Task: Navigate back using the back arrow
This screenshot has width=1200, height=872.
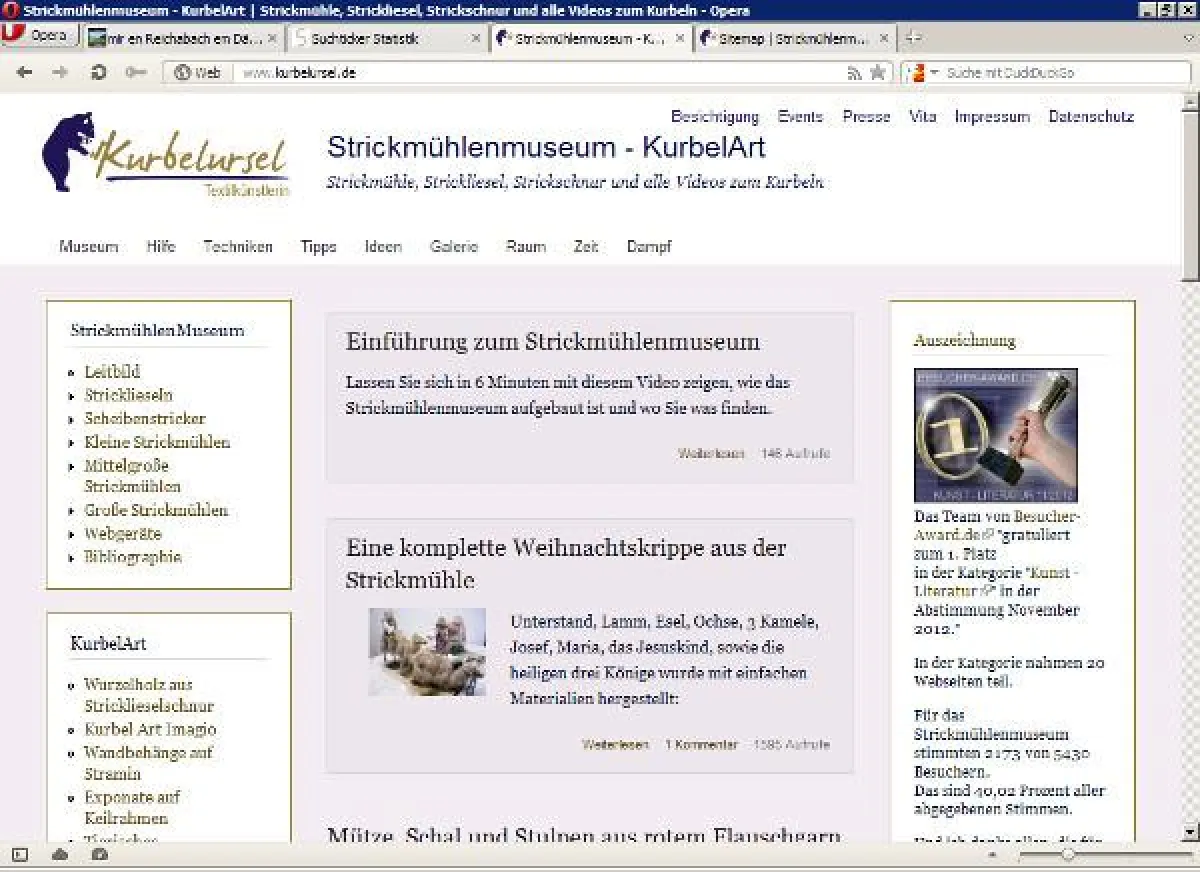Action: pyautogui.click(x=23, y=72)
